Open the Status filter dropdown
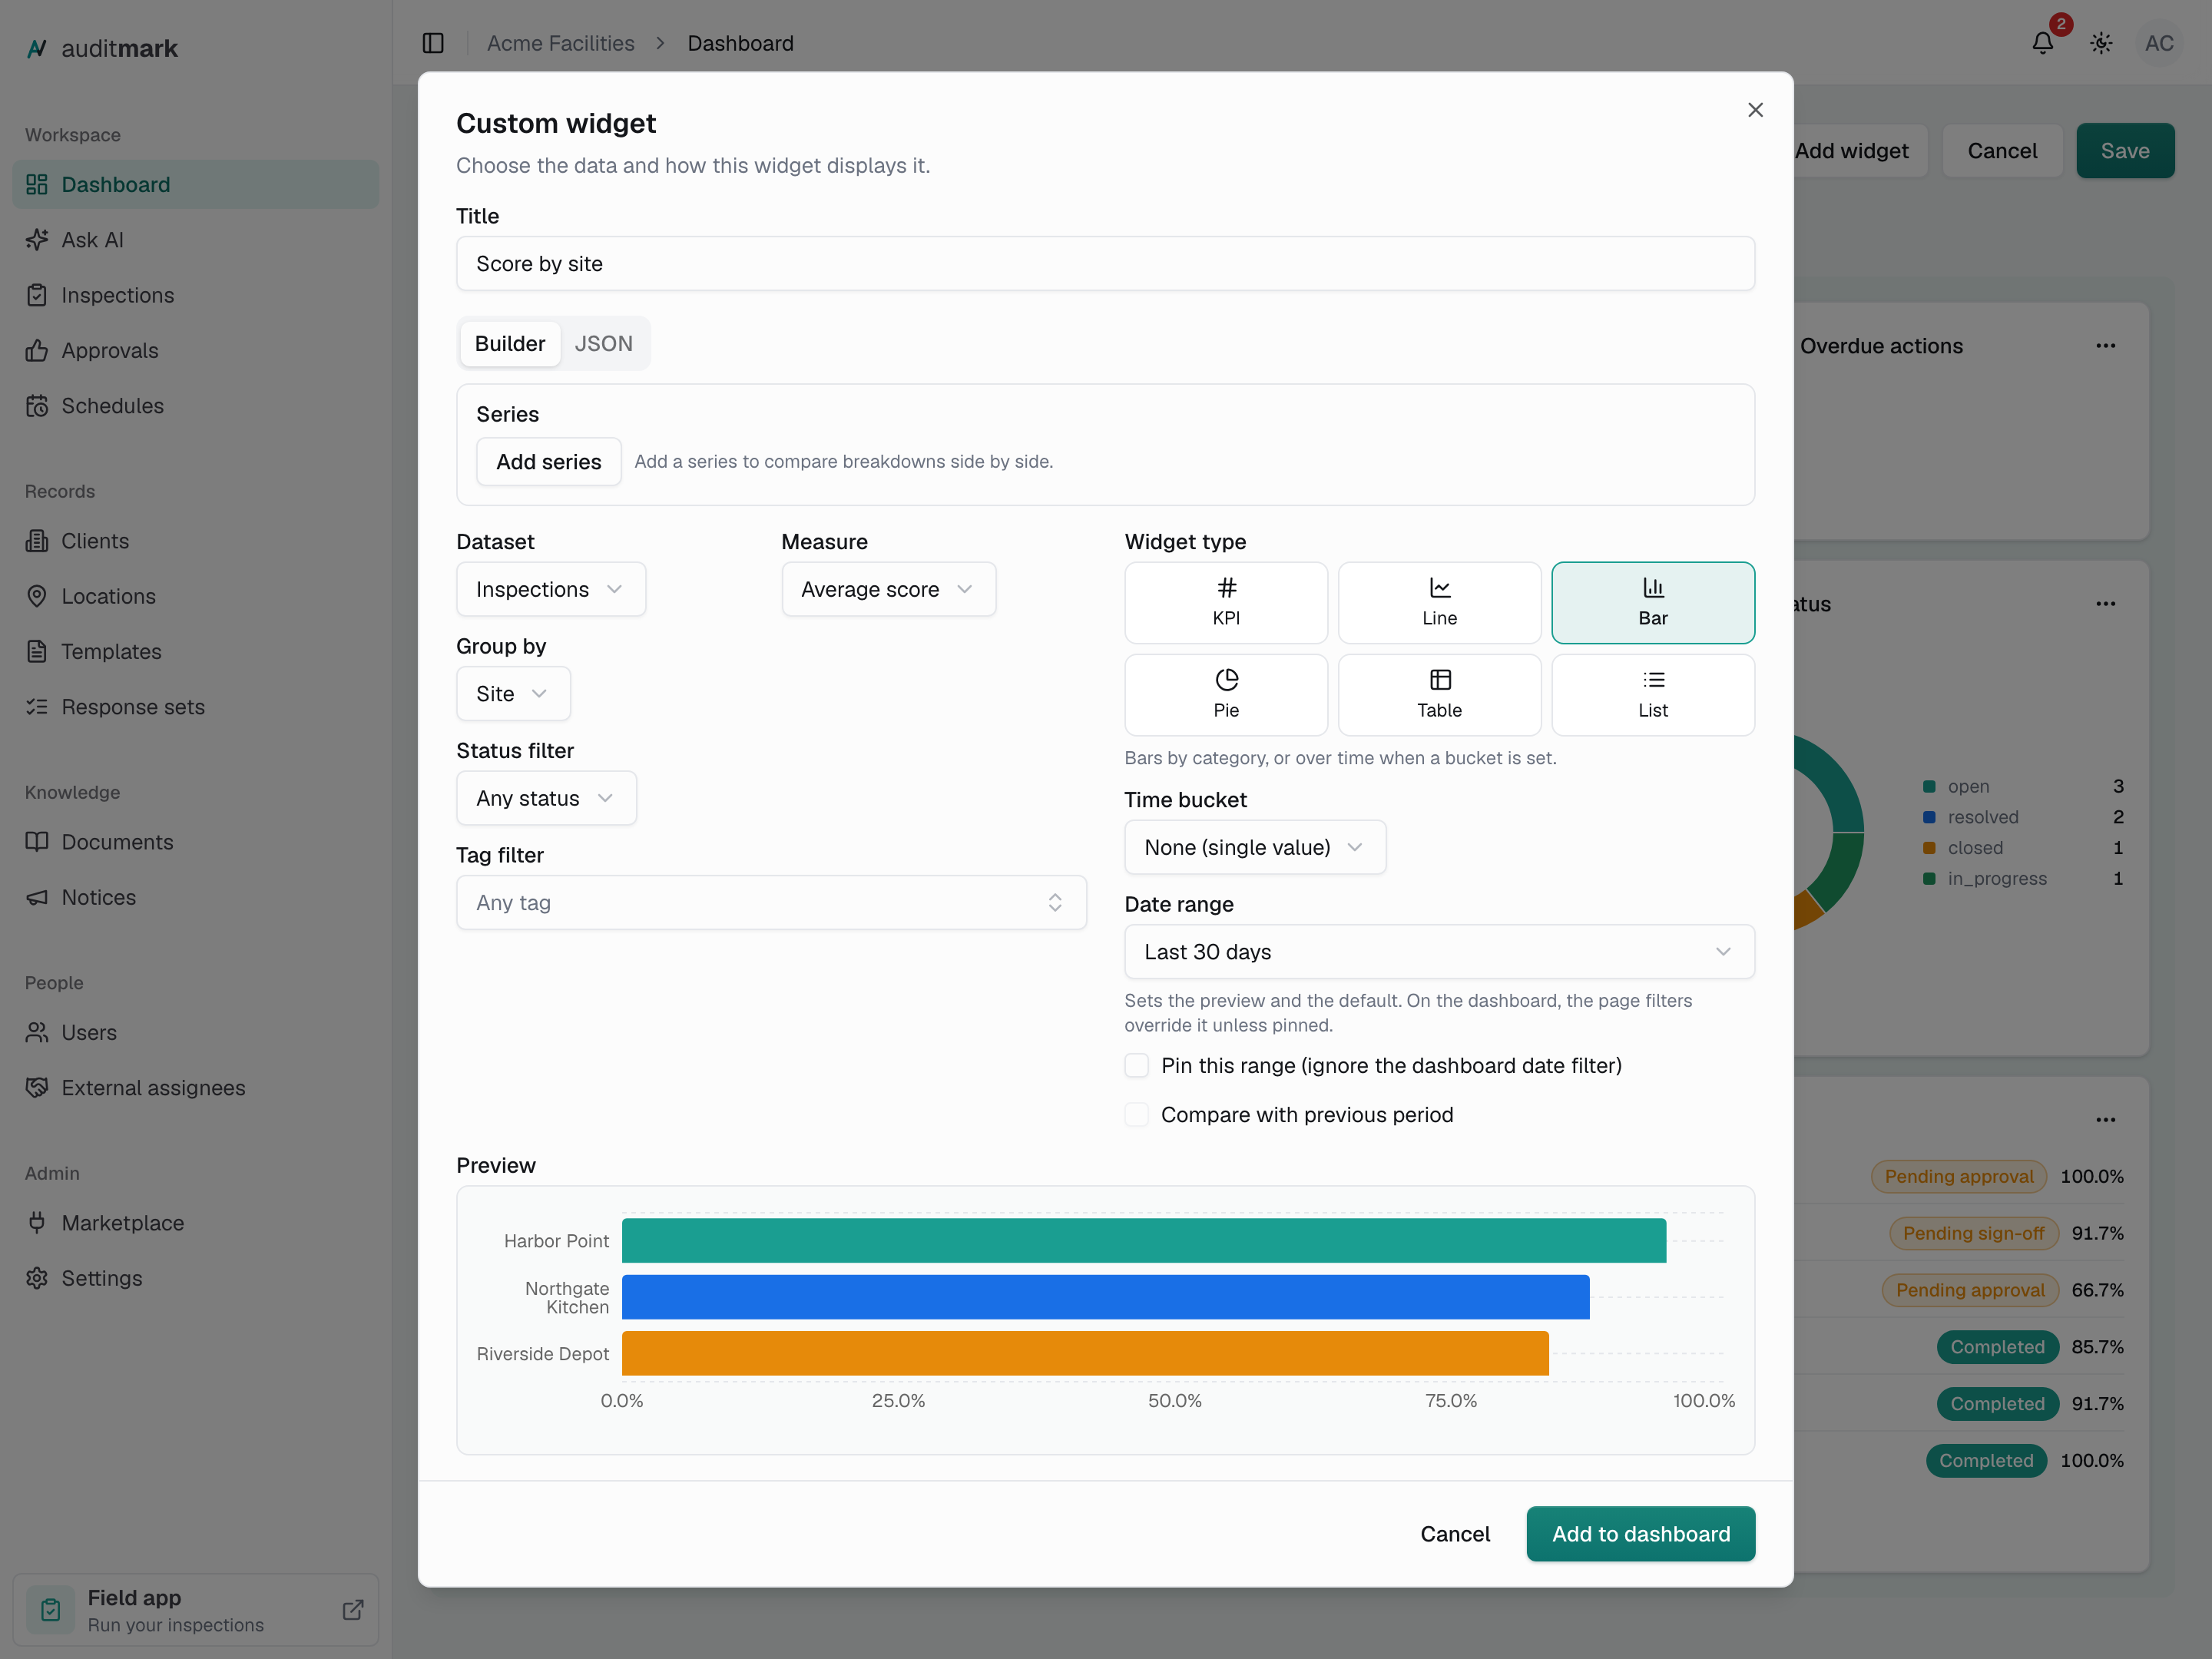 (546, 798)
